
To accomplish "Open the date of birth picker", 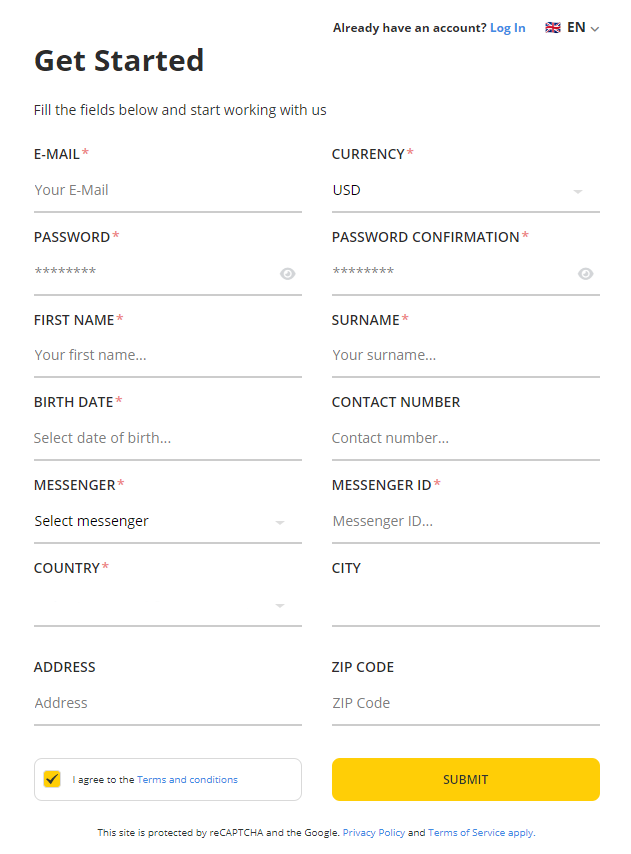I will (x=167, y=438).
